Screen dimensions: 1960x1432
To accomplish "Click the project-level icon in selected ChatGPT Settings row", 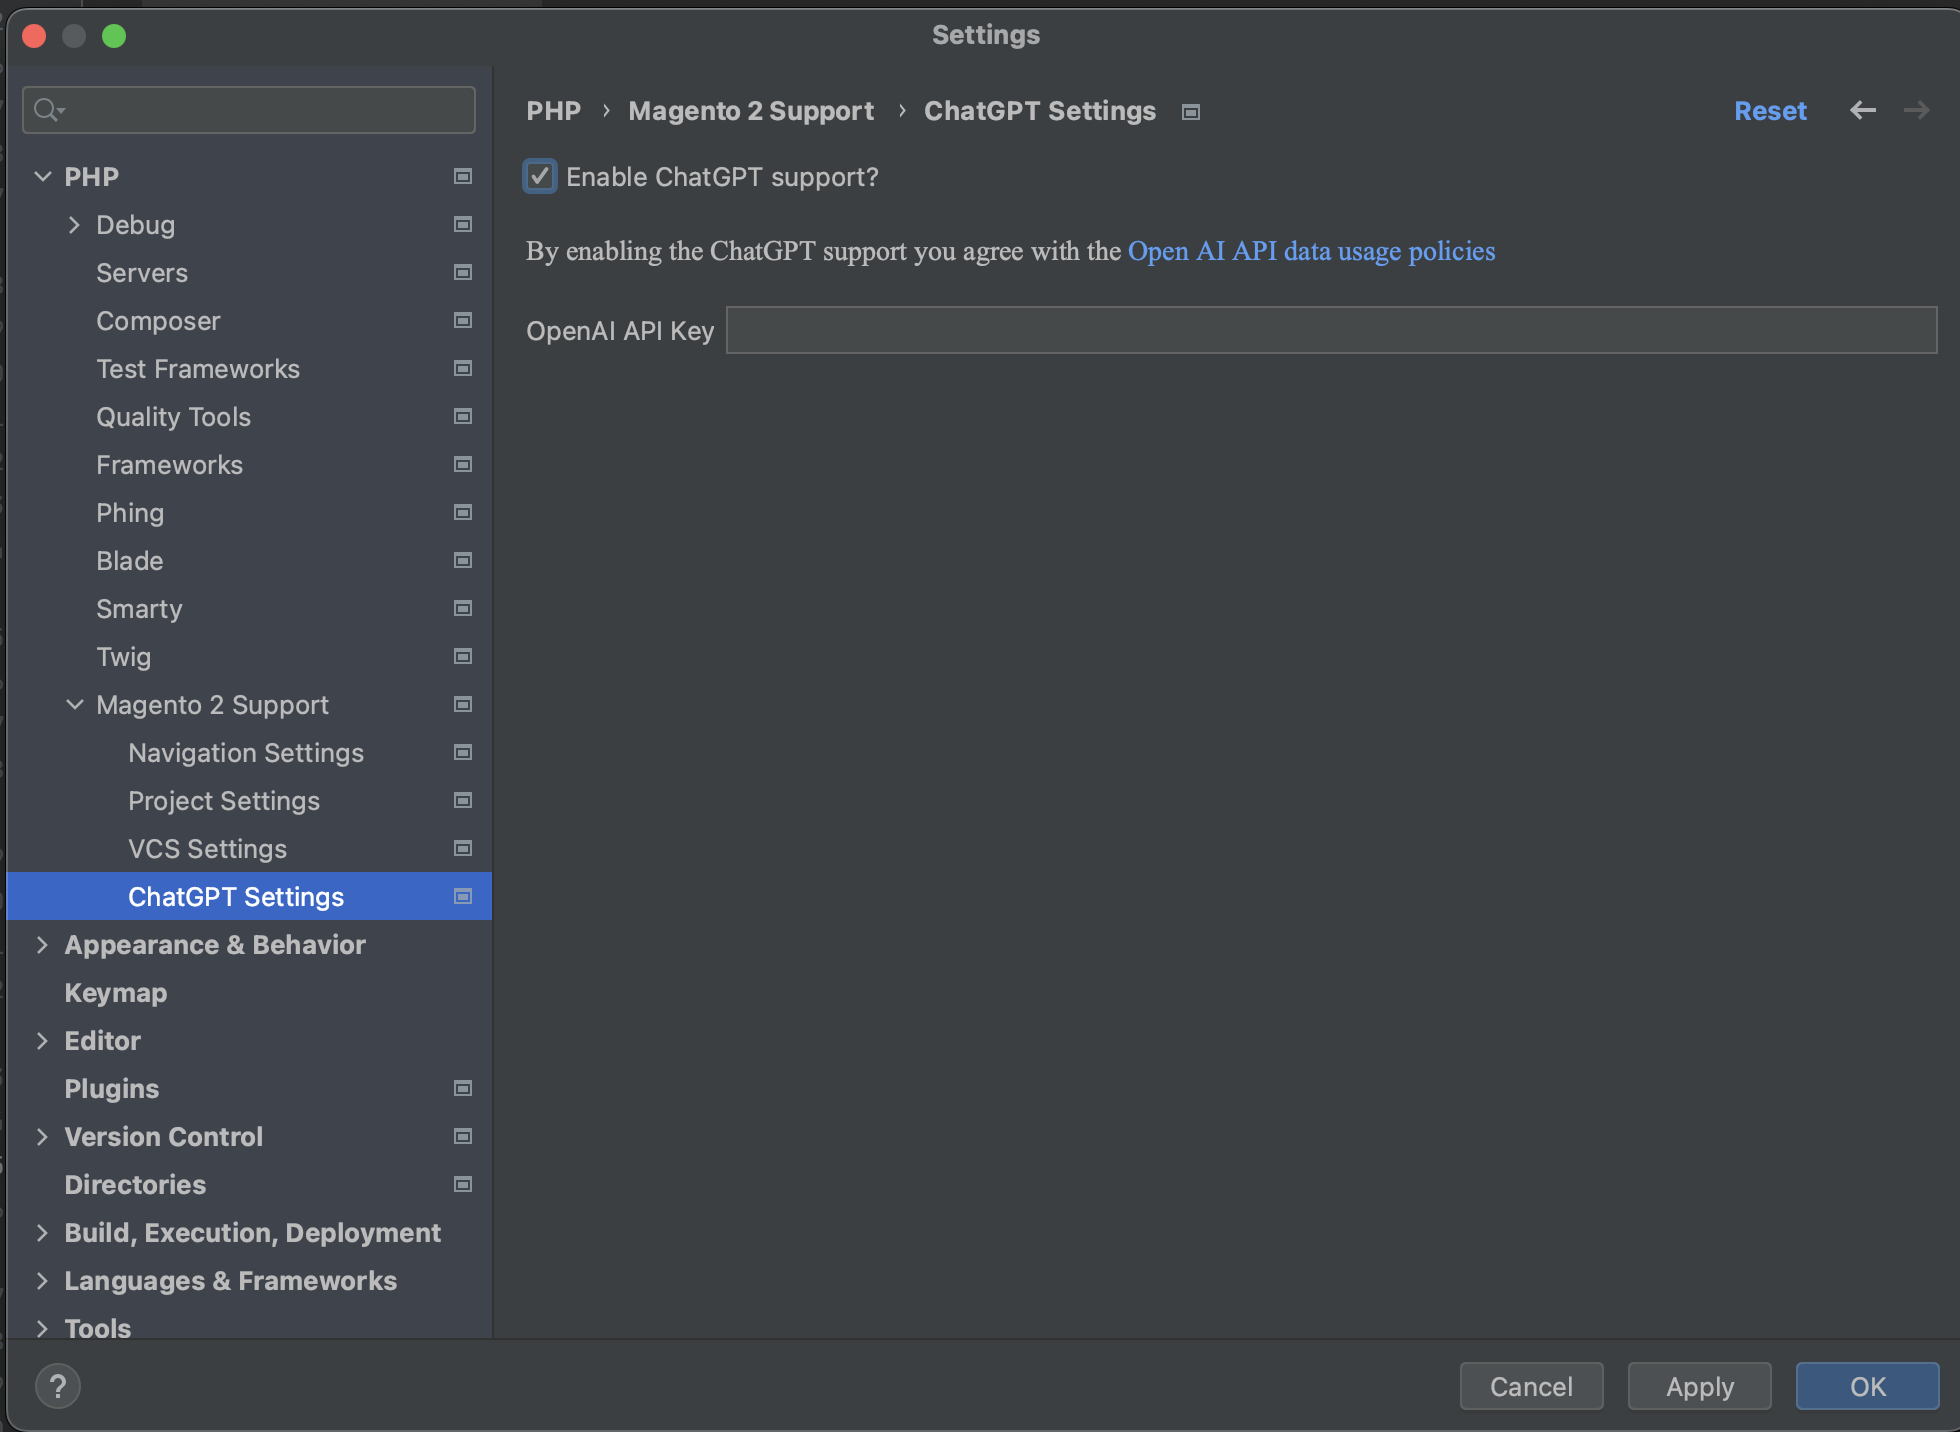I will pos(463,896).
